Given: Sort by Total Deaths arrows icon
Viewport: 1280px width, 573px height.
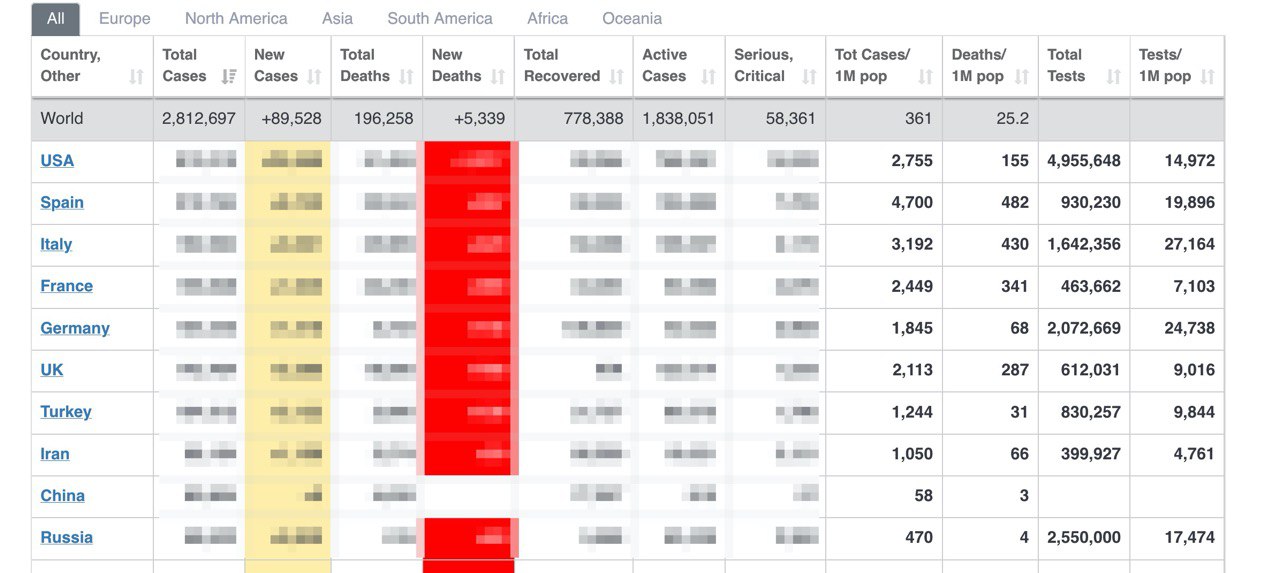Looking at the screenshot, I should (x=407, y=77).
